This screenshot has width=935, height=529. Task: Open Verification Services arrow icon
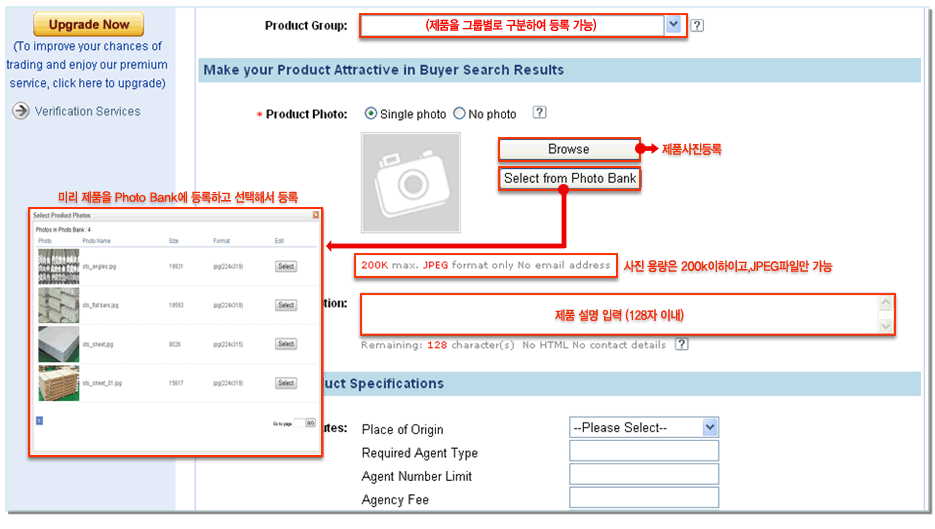[21, 111]
